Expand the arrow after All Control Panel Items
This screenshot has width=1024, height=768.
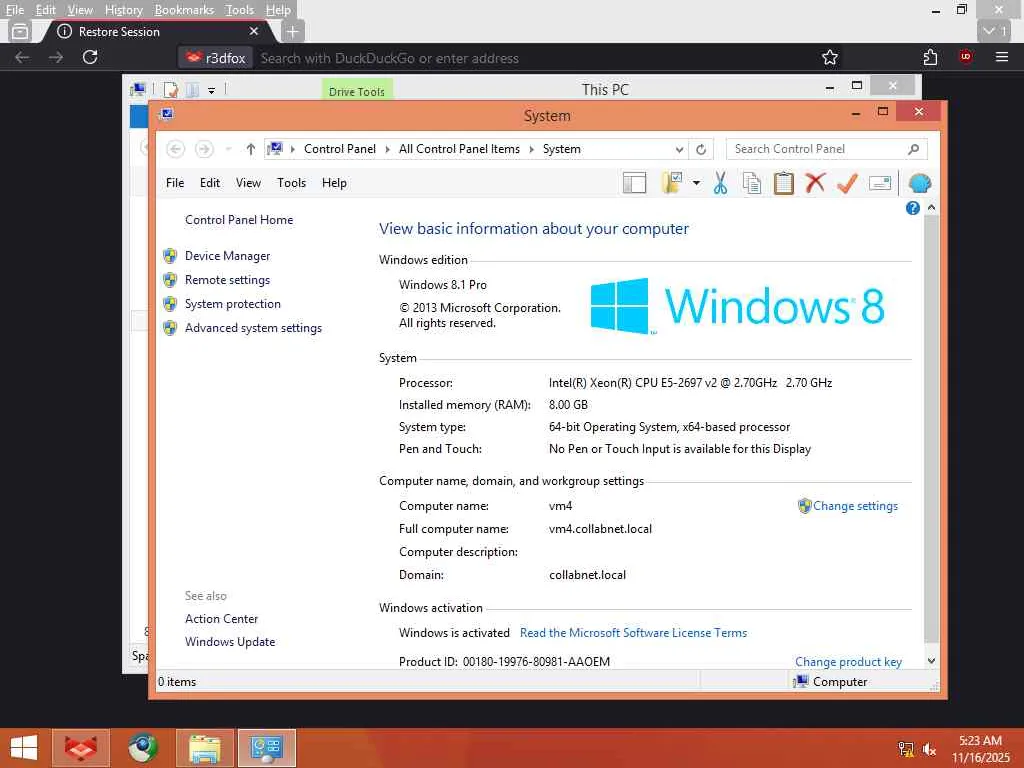(x=532, y=150)
